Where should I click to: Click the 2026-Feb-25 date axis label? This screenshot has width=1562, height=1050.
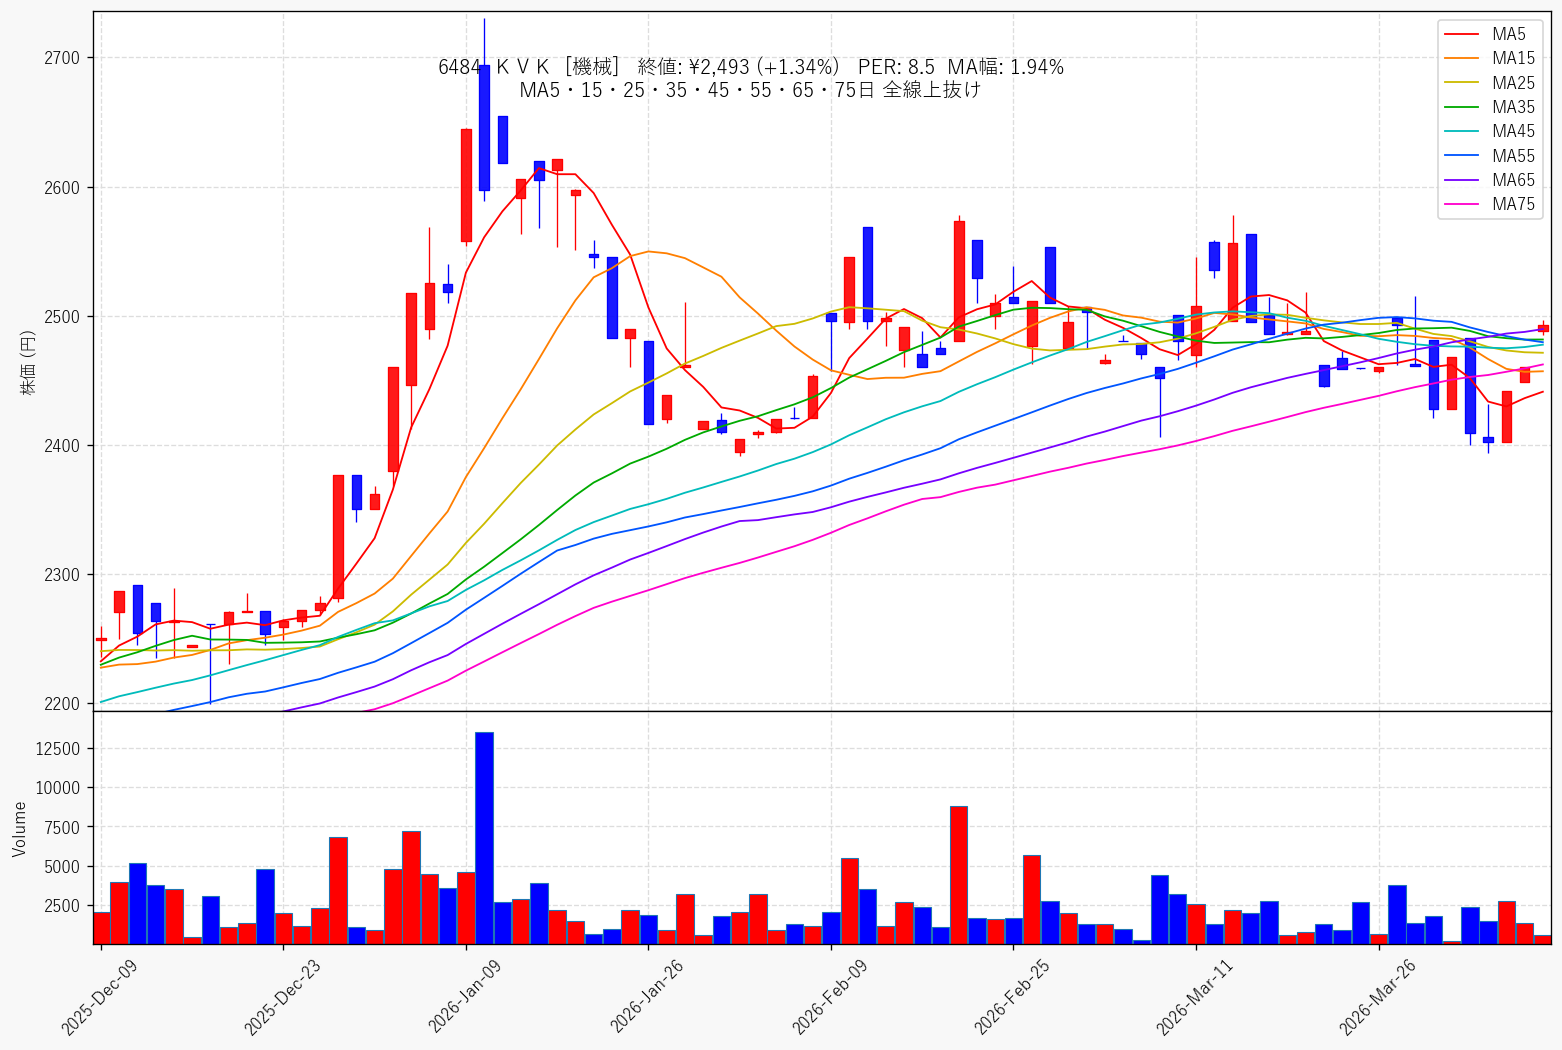1013,997
